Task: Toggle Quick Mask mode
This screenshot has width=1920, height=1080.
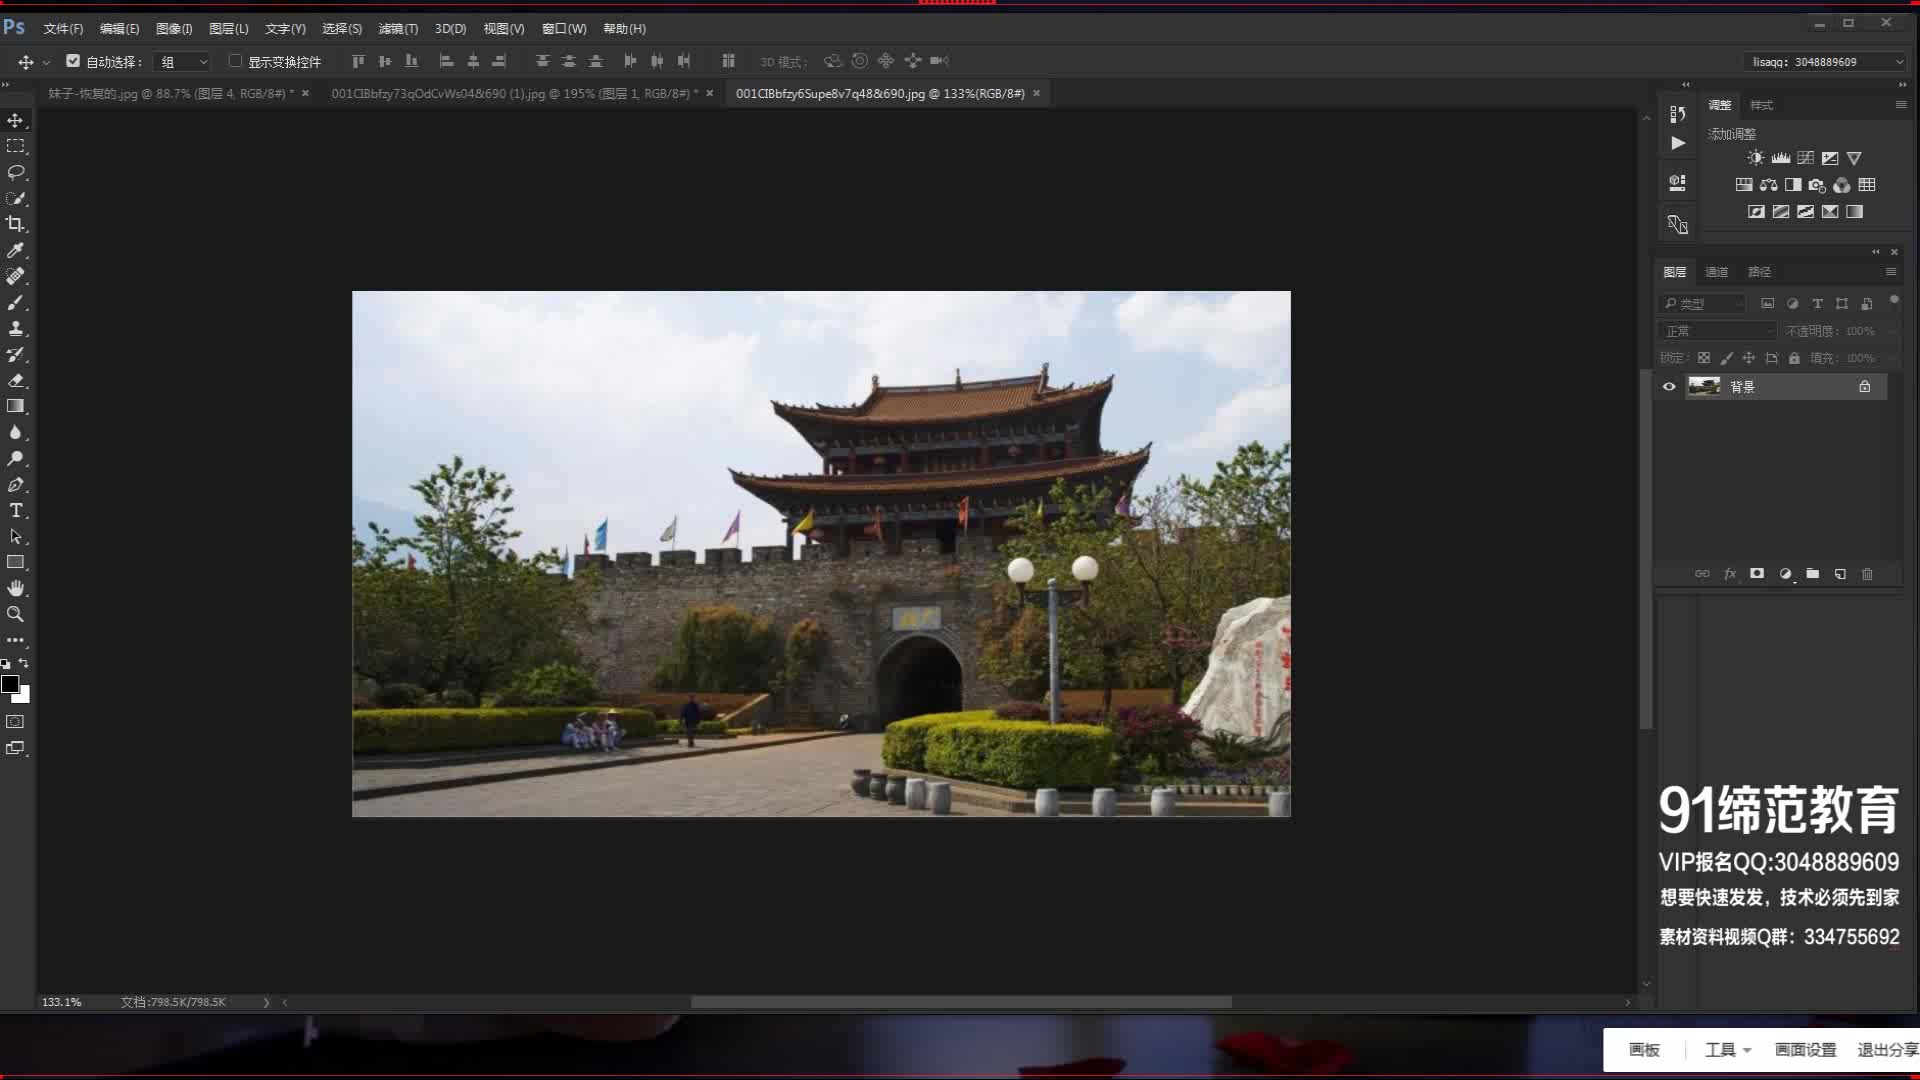Action: point(15,722)
